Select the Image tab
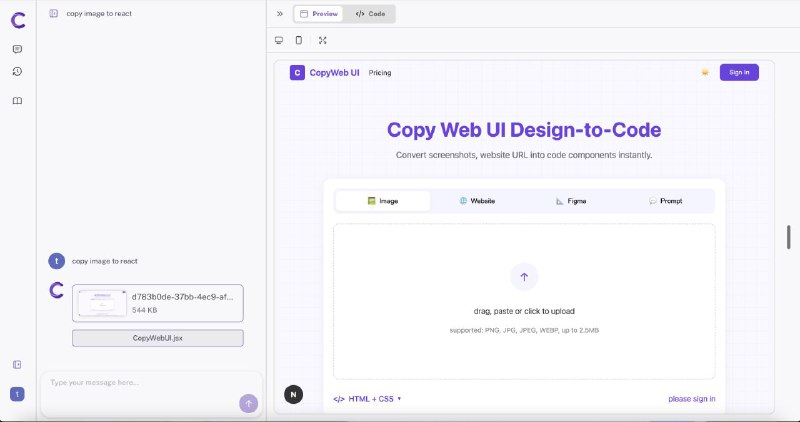Screen dimensions: 800x422 point(383,201)
